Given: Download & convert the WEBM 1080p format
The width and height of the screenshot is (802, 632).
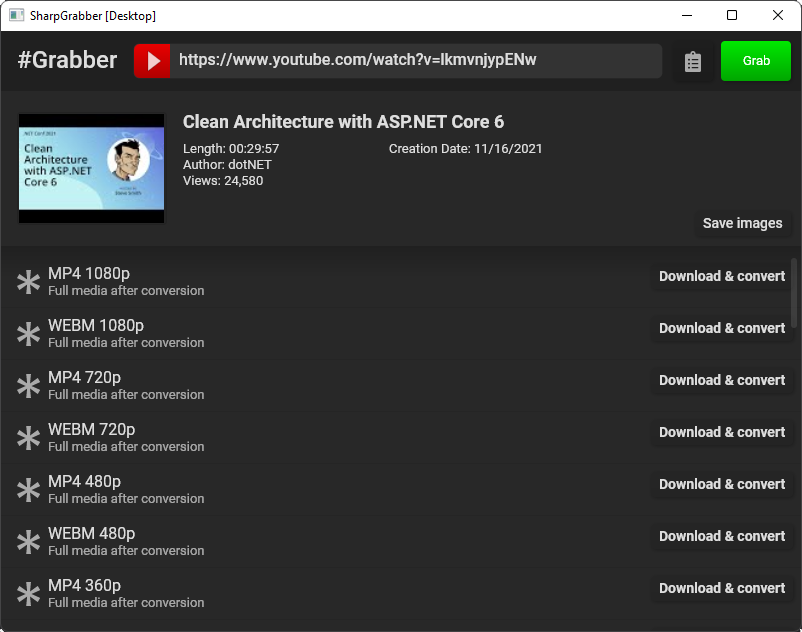Looking at the screenshot, I should coord(722,328).
